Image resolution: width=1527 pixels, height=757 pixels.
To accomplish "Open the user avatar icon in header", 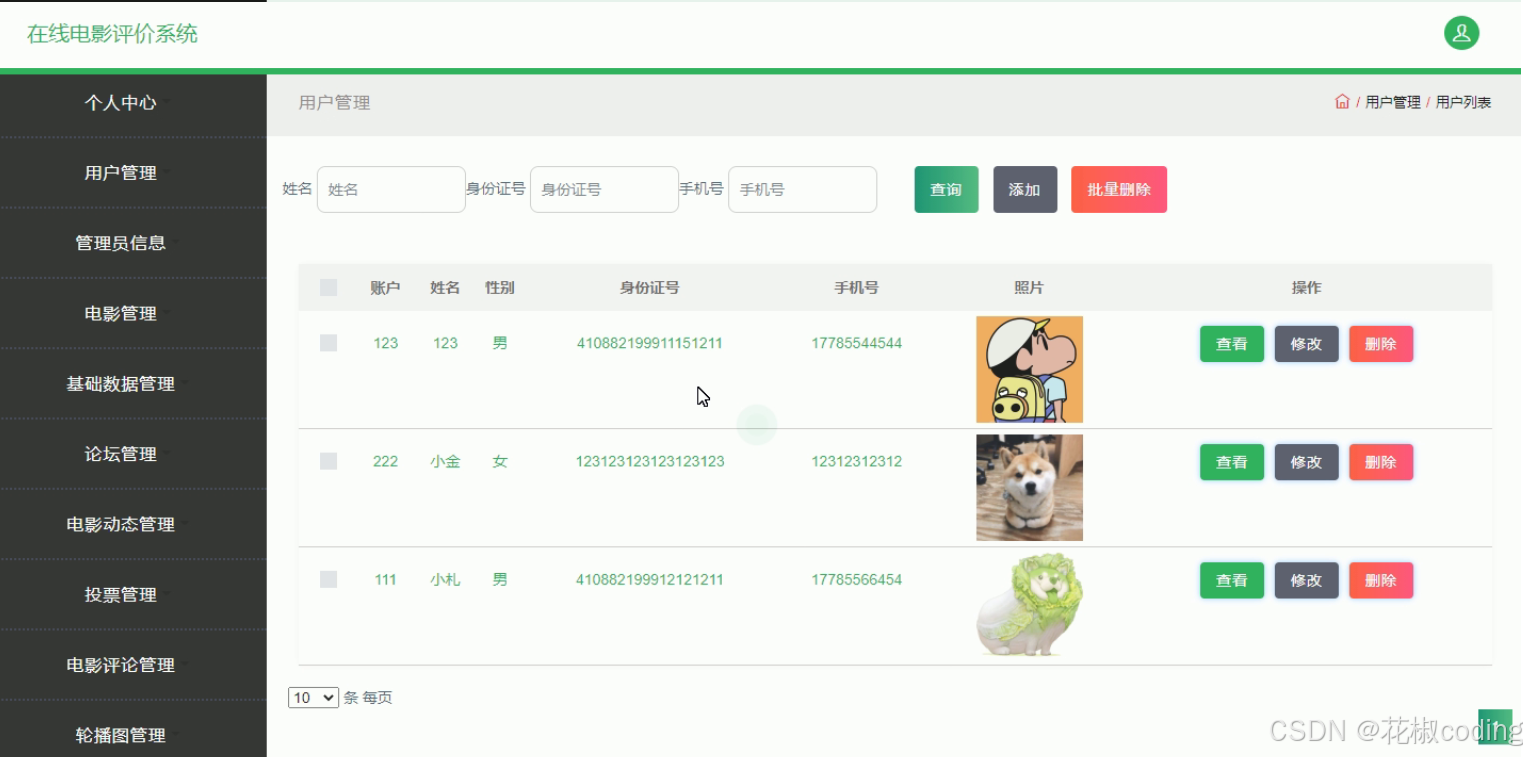I will [1461, 33].
